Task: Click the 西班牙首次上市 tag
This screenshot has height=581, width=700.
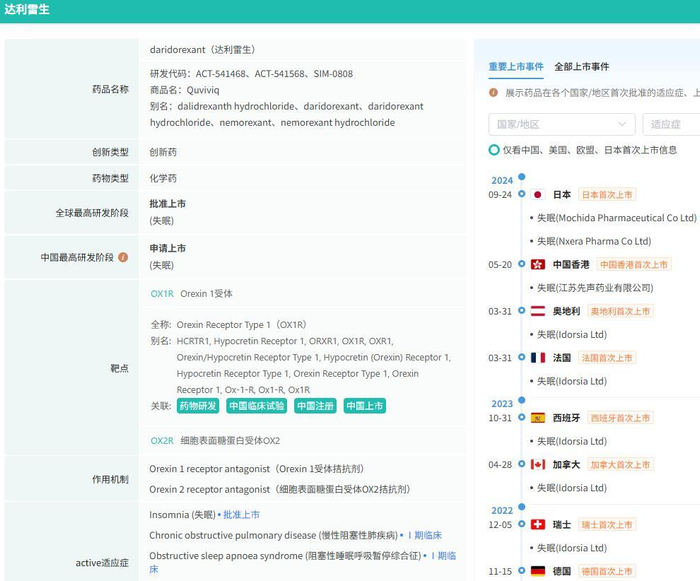Action: [620, 418]
